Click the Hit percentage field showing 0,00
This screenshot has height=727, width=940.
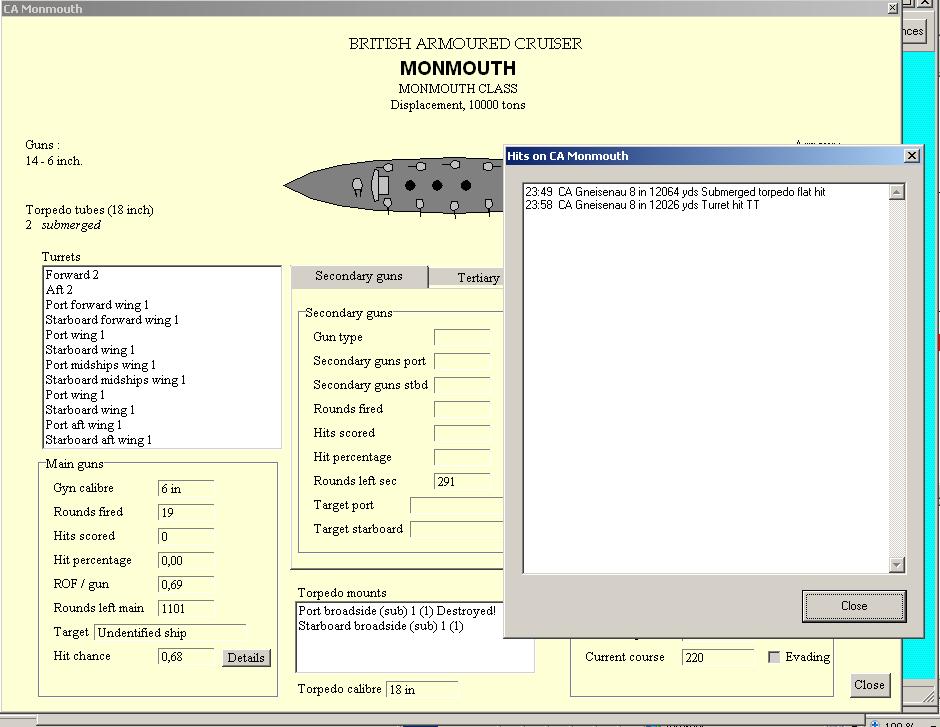(x=186, y=560)
